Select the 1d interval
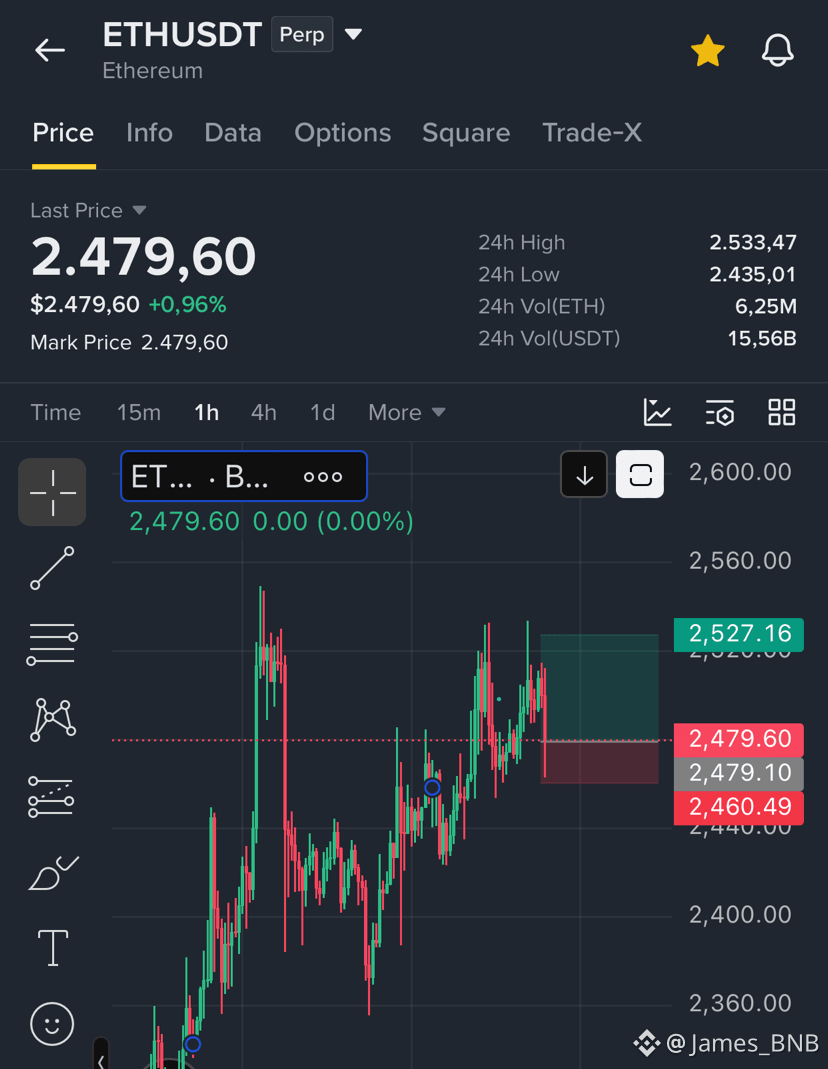The width and height of the screenshot is (828, 1069). [322, 412]
